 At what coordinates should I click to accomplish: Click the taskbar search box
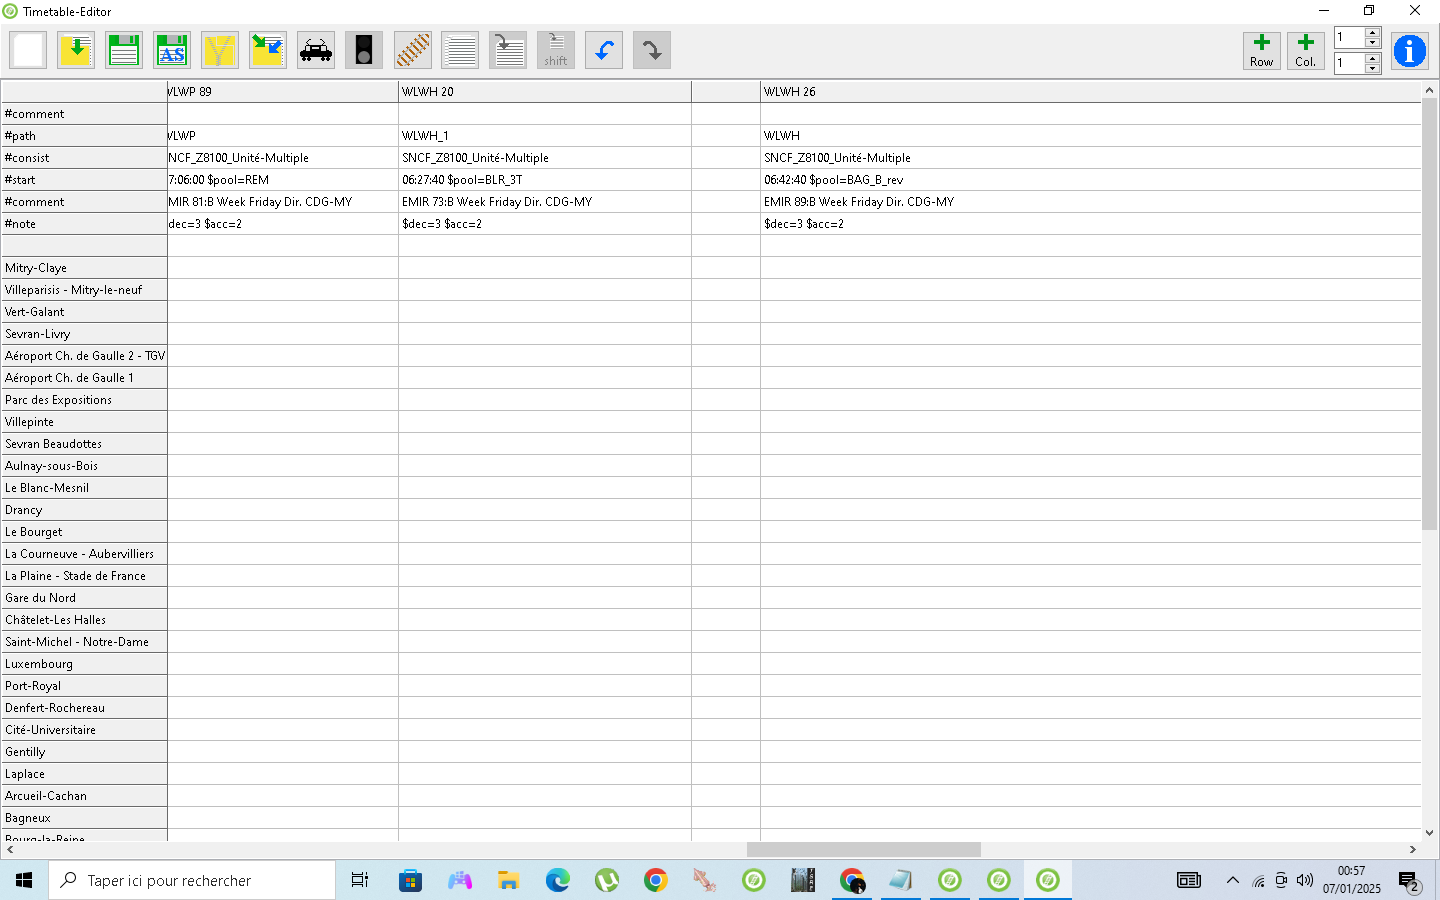click(192, 880)
